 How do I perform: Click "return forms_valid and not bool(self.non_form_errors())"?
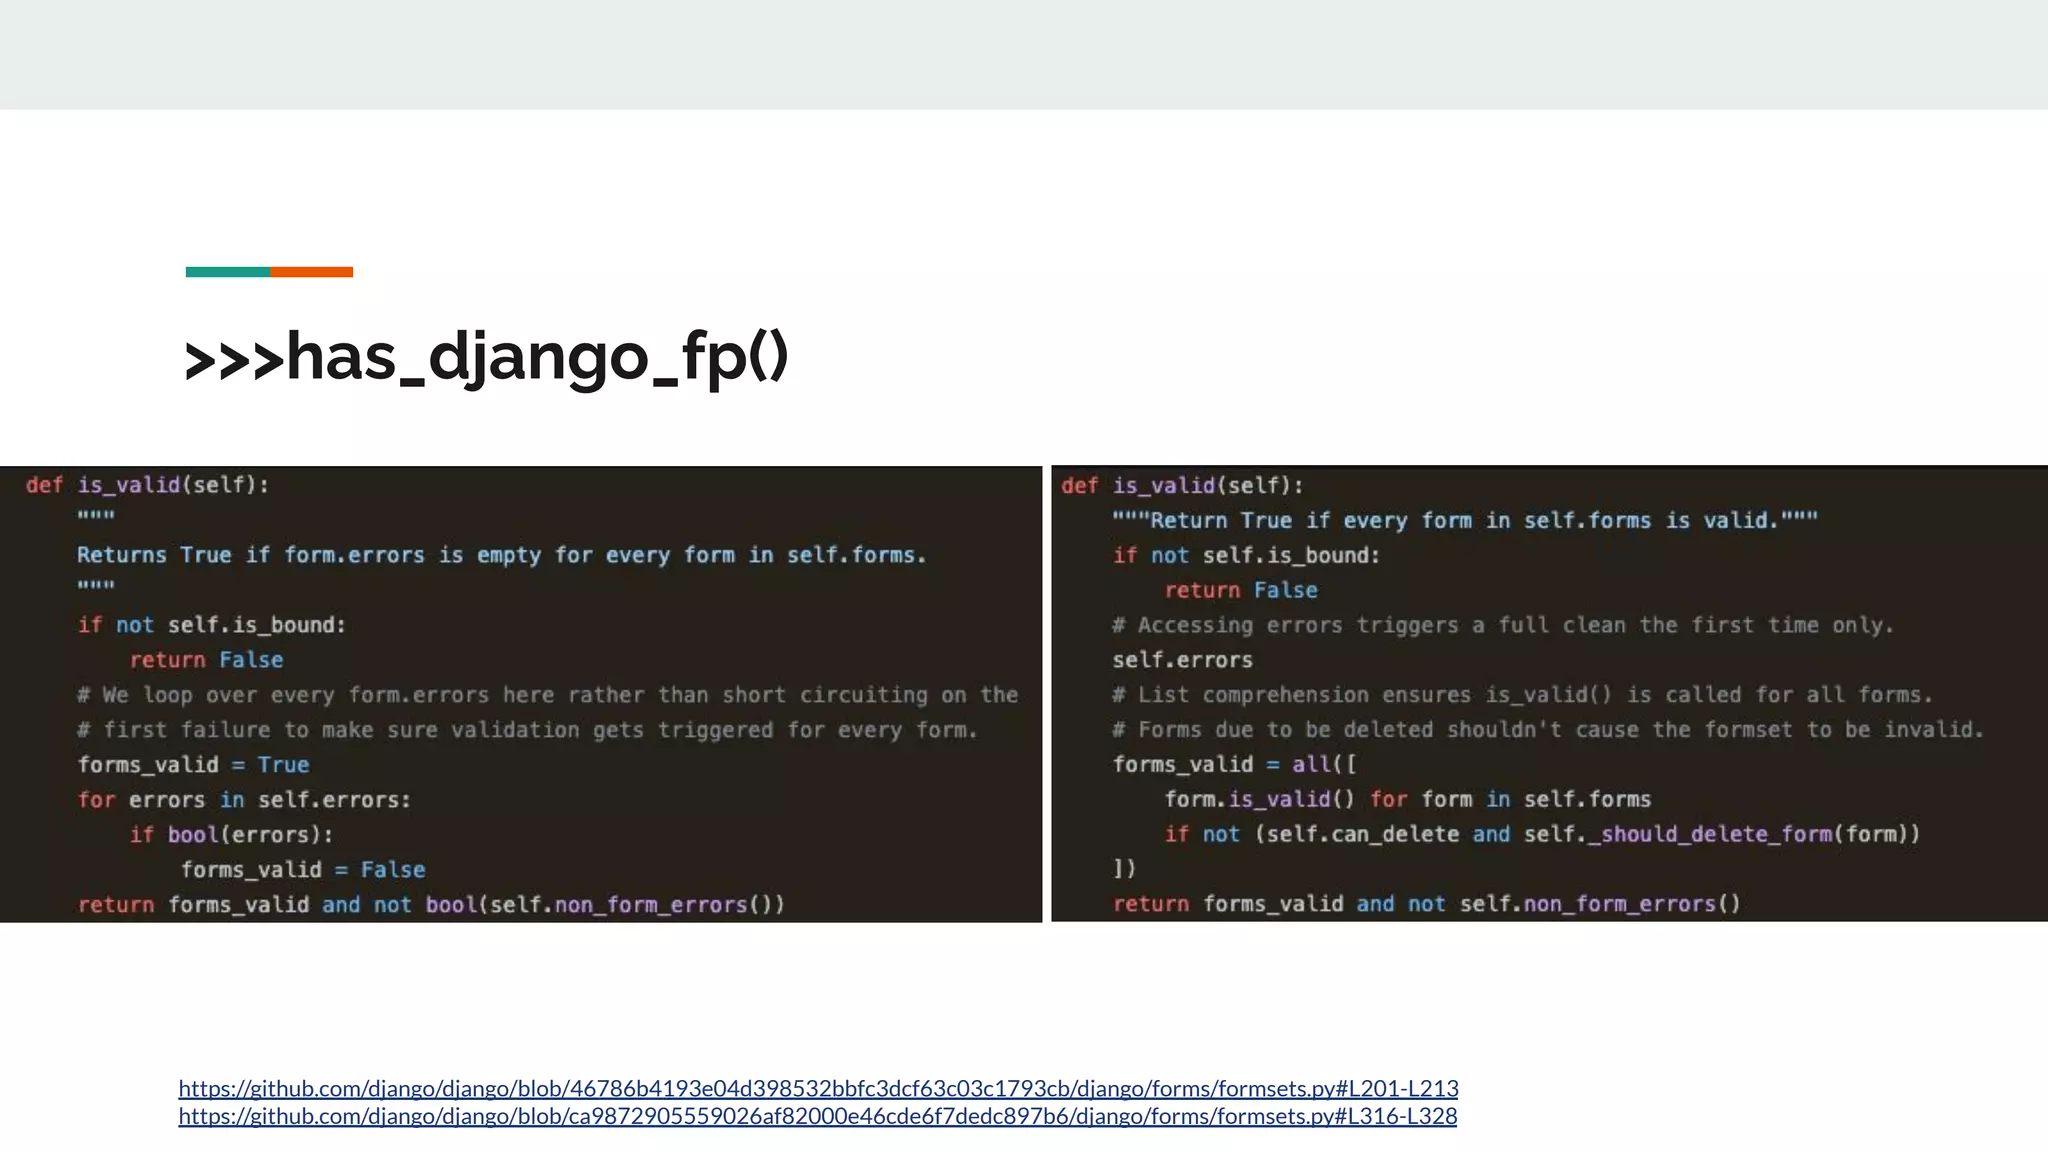tap(431, 905)
